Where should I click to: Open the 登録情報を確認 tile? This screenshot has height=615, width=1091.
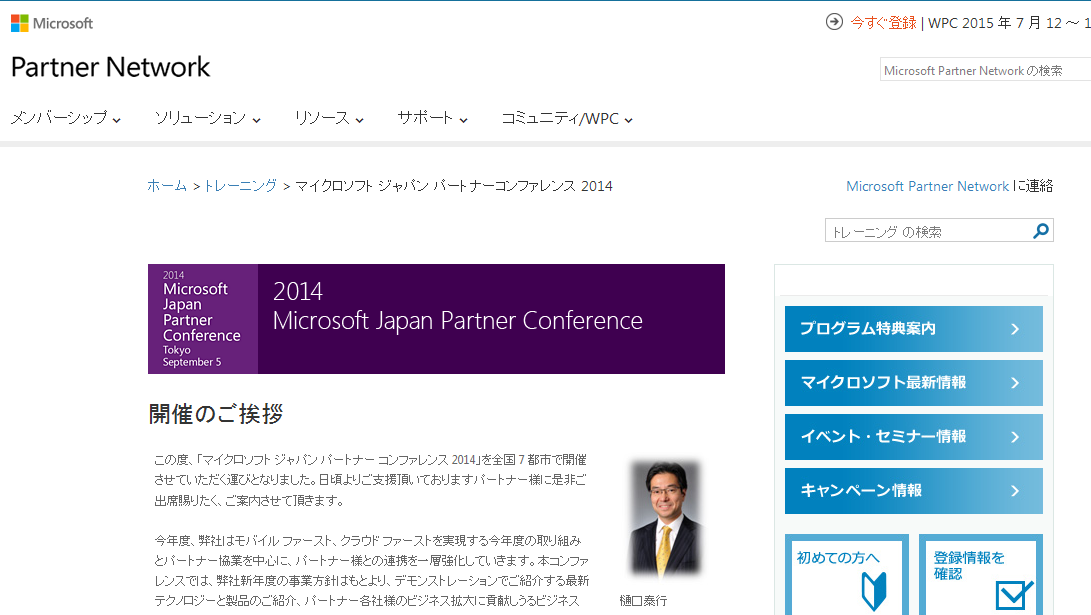pos(981,575)
